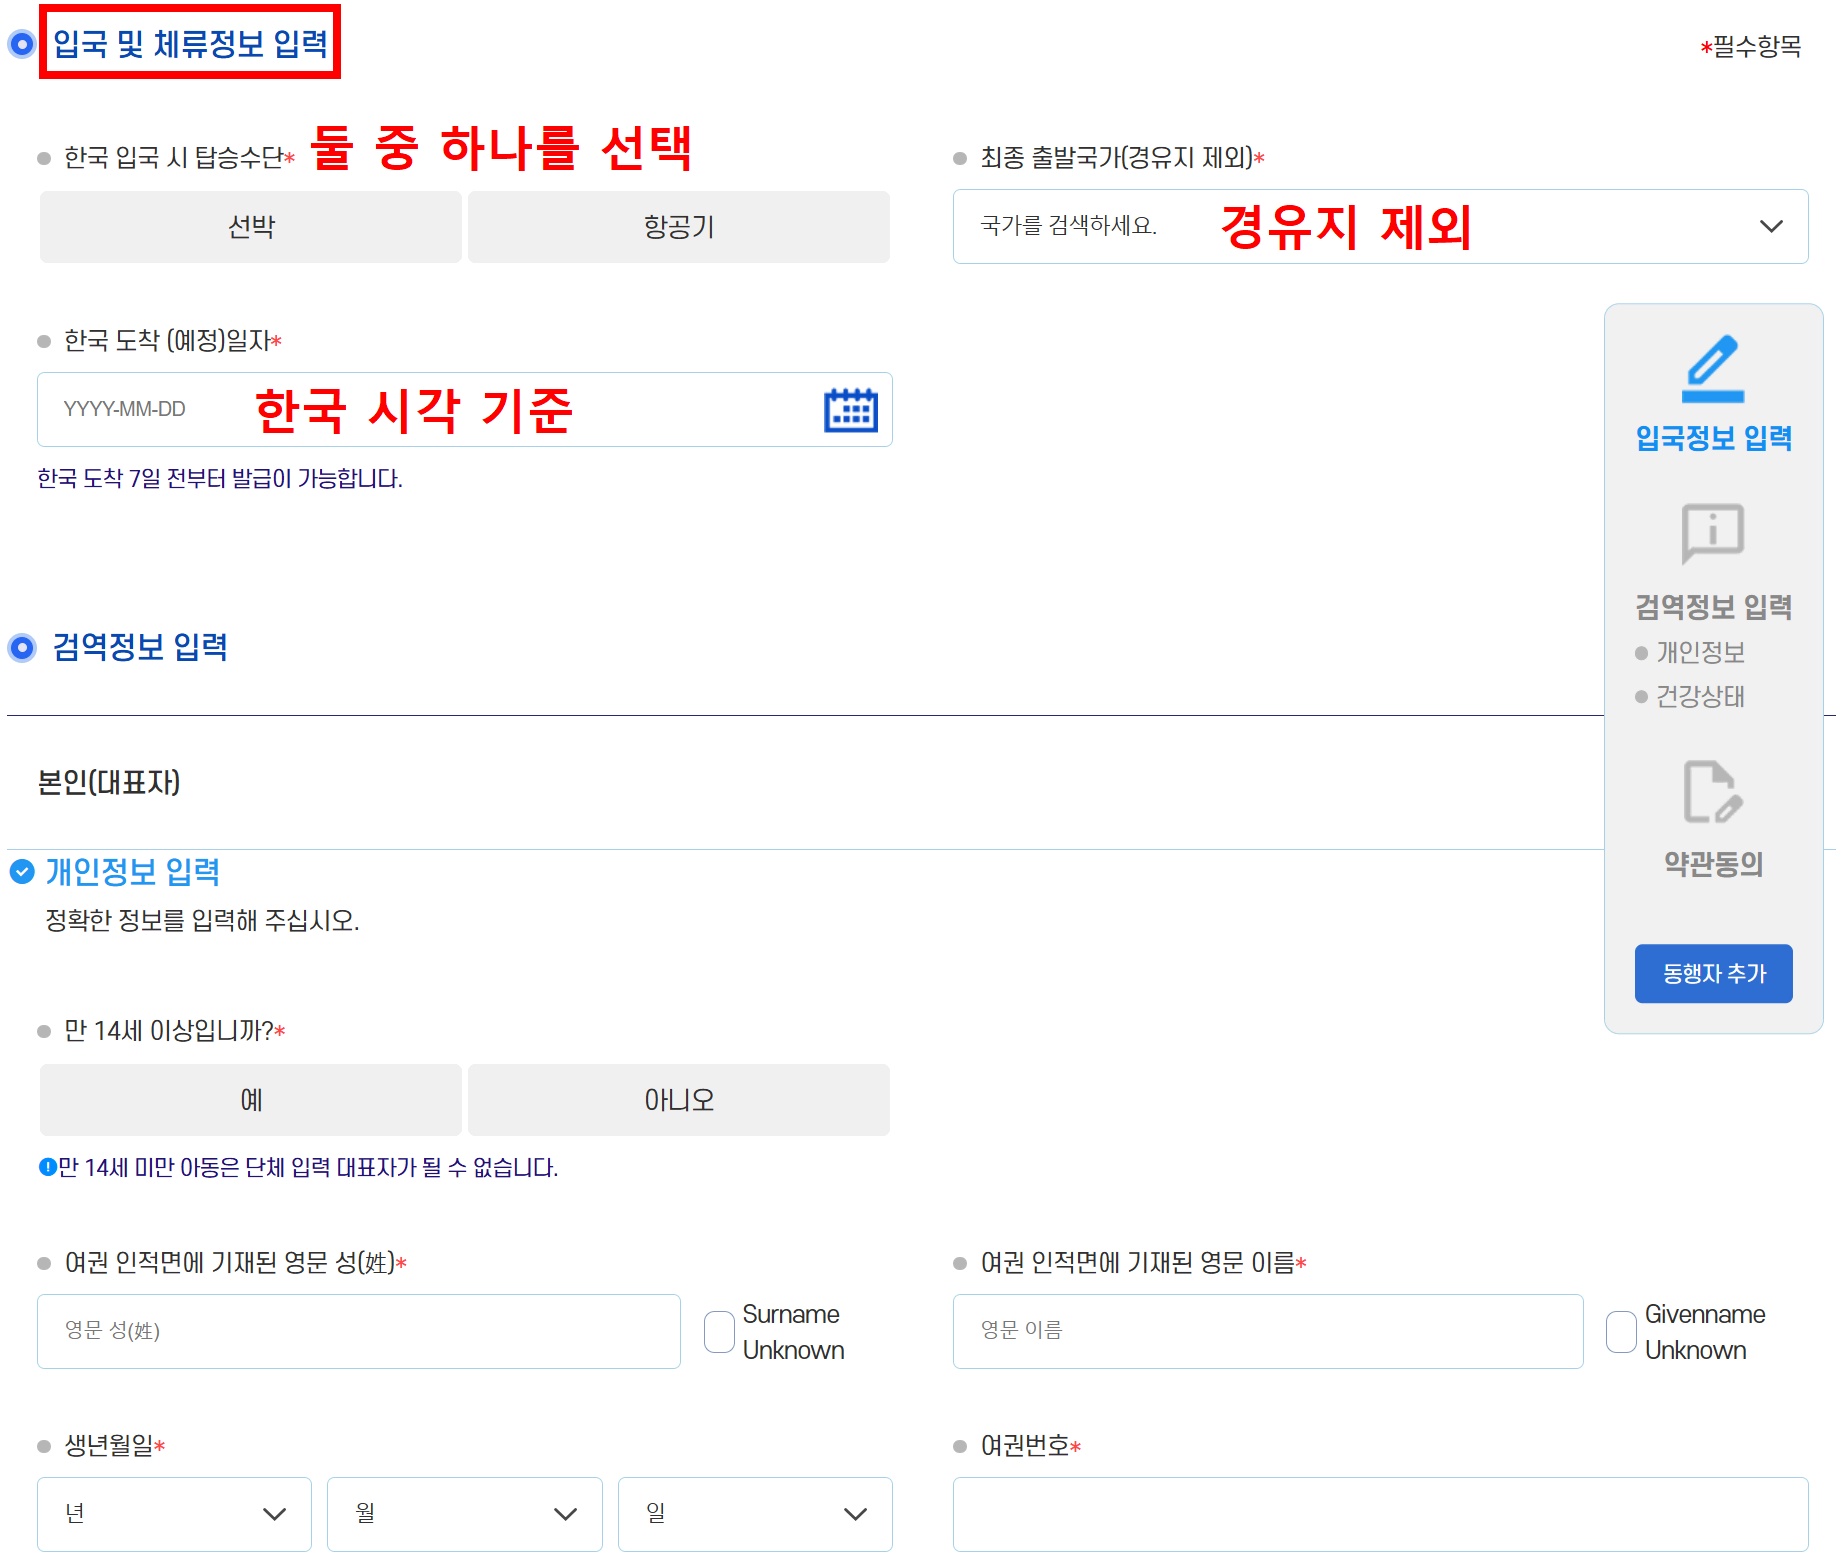
Task: Jump to 건강상태 sub-step in sidebar
Action: coord(1700,697)
